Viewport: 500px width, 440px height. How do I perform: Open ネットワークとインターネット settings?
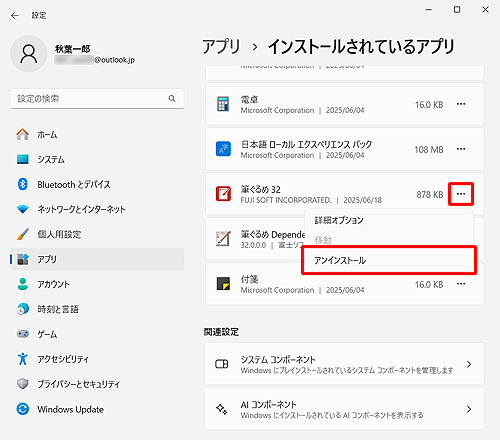(97, 209)
